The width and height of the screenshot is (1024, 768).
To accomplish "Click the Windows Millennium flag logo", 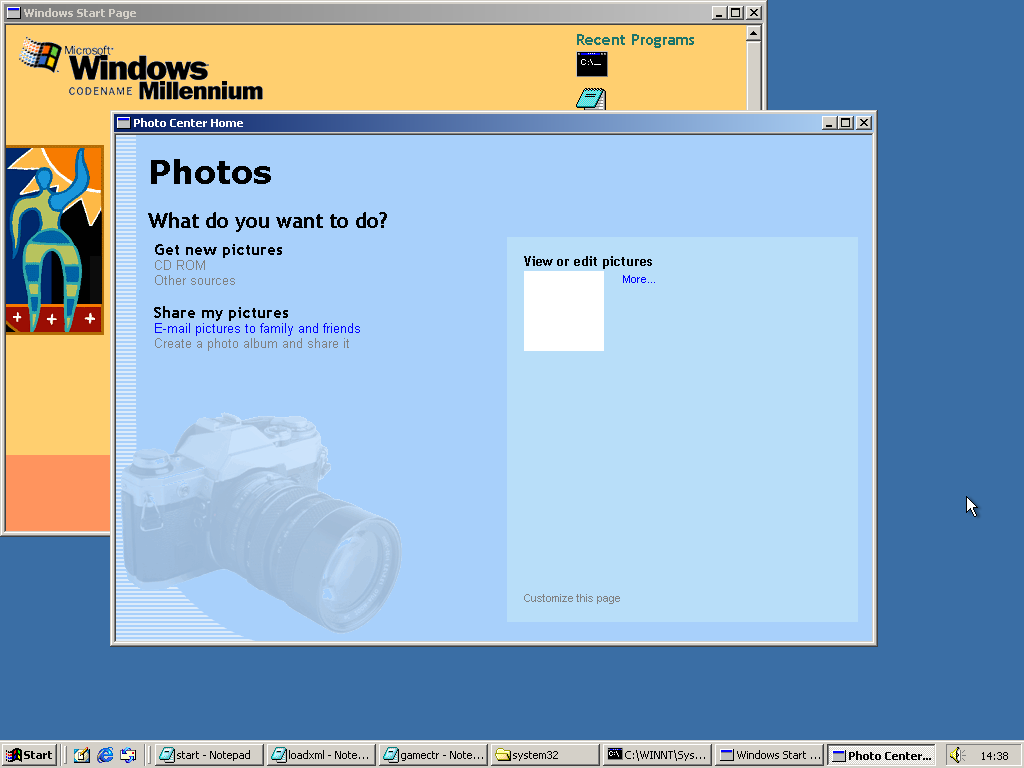I will 39,54.
